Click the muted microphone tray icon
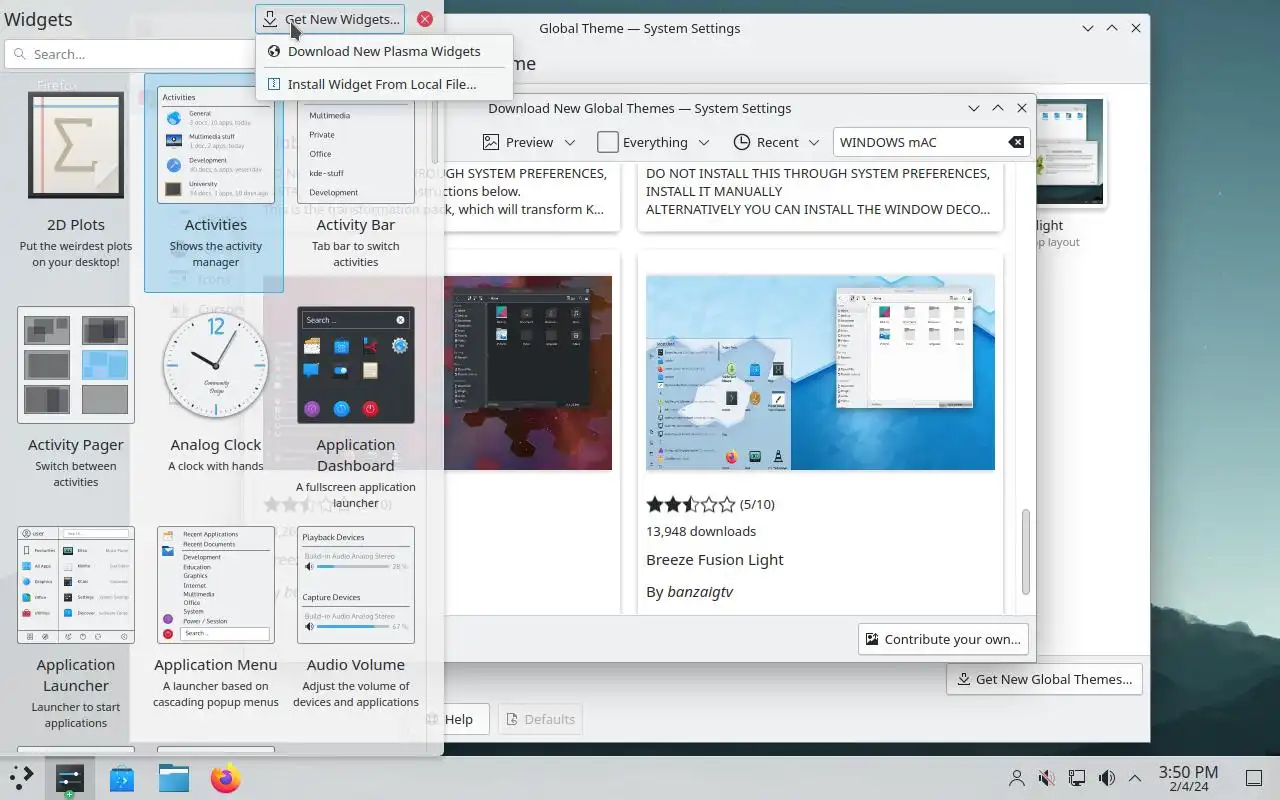The image size is (1280, 800). [1047, 778]
